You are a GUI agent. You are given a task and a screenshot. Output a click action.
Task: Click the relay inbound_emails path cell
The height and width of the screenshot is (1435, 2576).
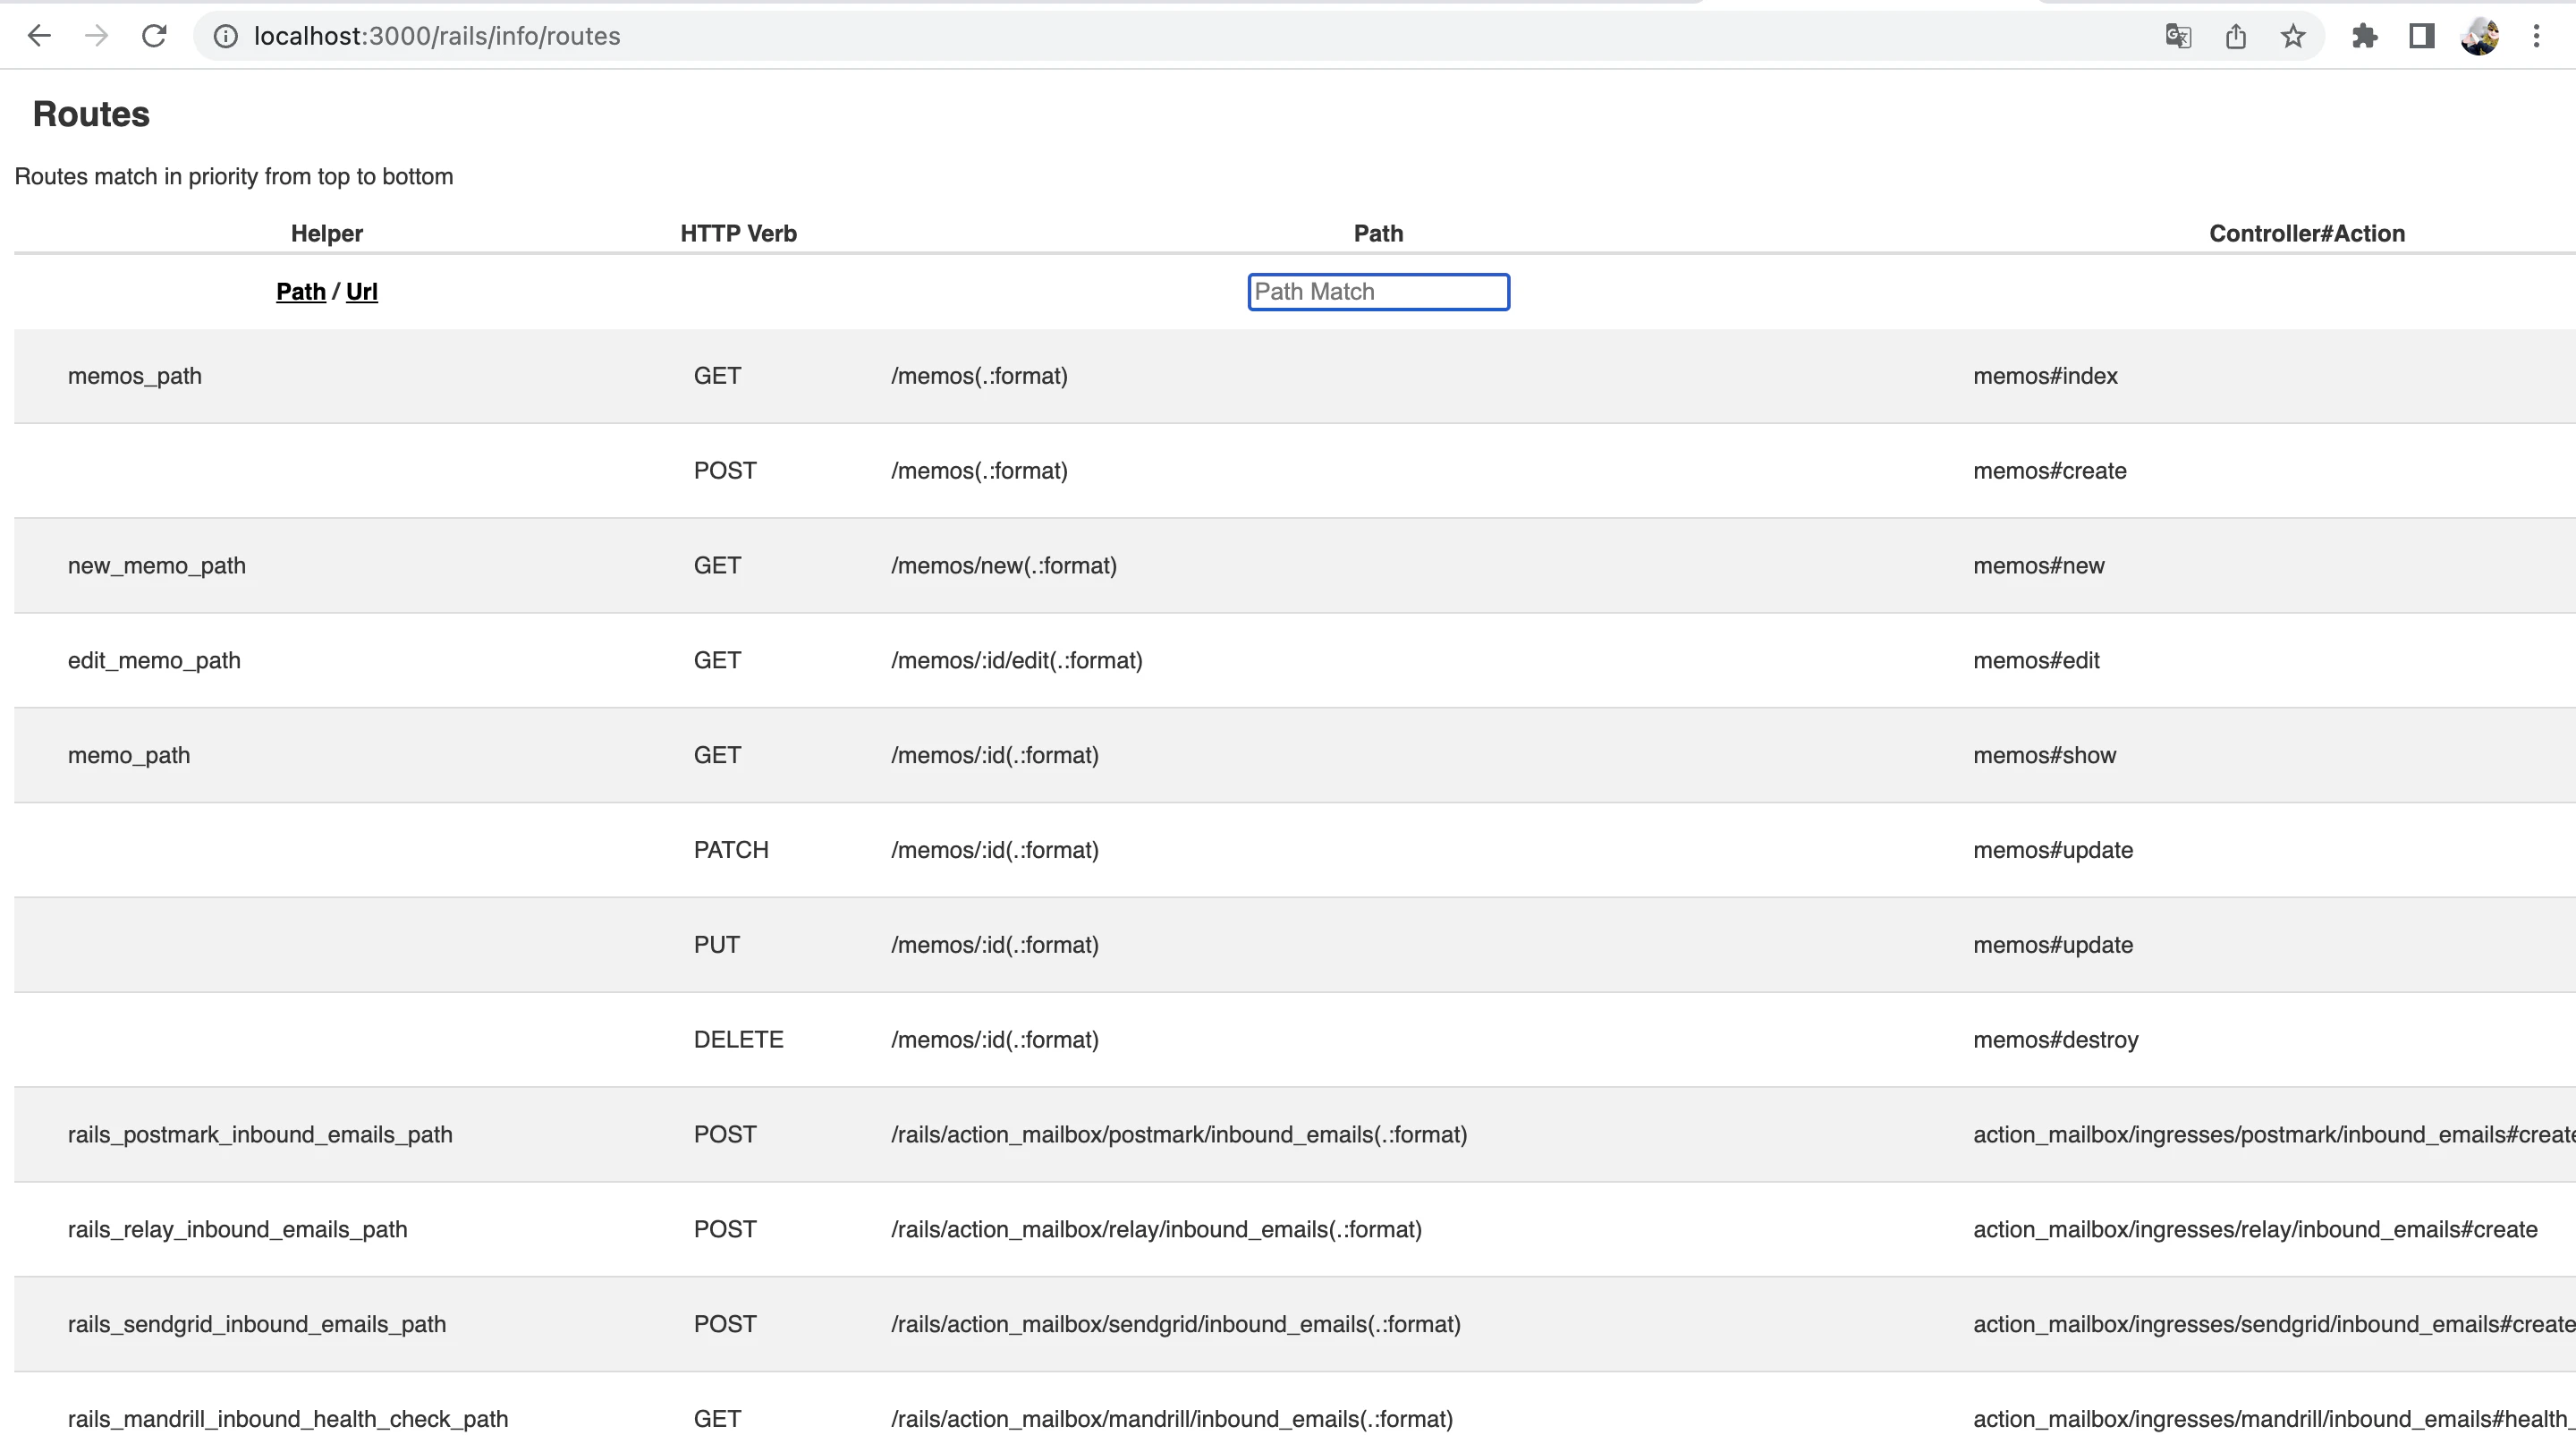[x=1156, y=1229]
